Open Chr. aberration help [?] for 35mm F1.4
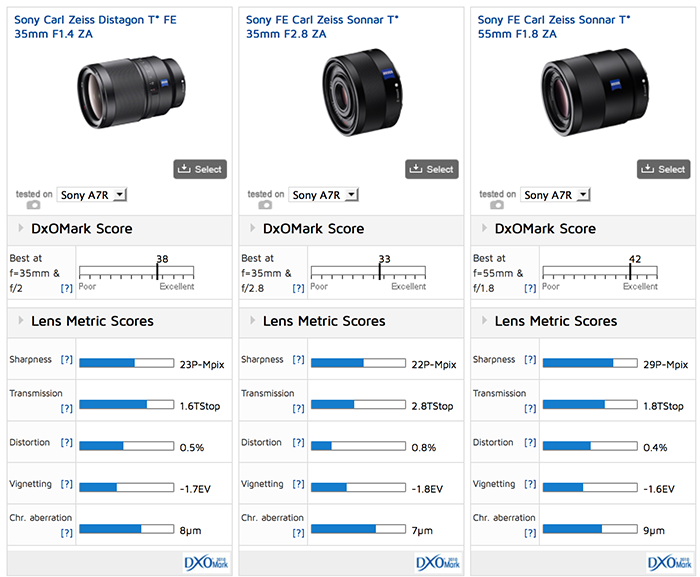The width and height of the screenshot is (700, 577). [67, 533]
